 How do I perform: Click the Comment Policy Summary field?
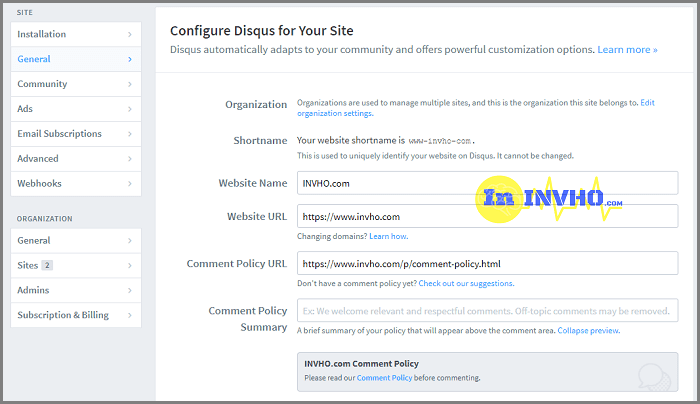tap(487, 310)
